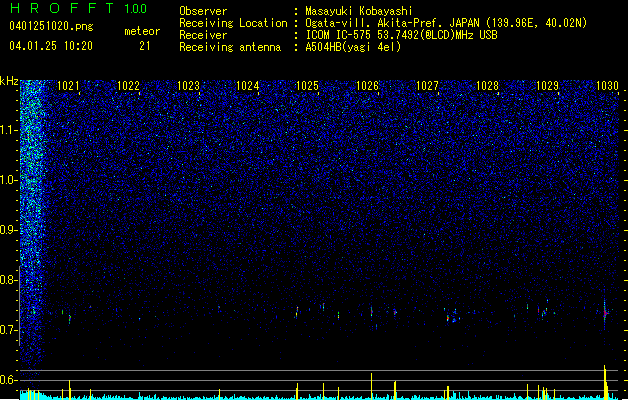629x400 pixels.
Task: Click the 1024 time marker
Action: (x=248, y=86)
